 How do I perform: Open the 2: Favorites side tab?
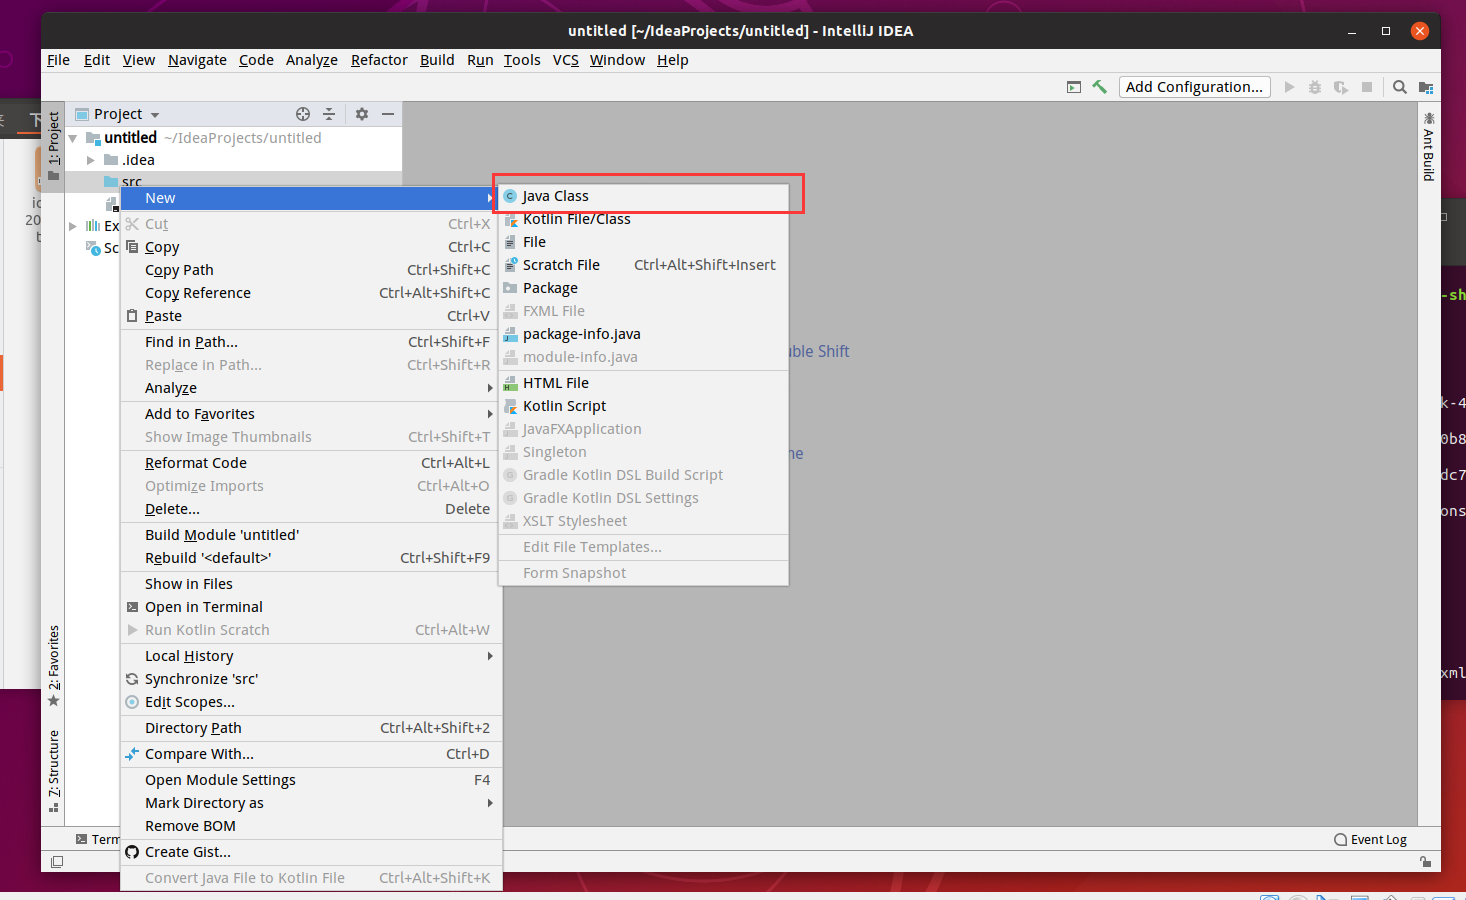click(54, 665)
